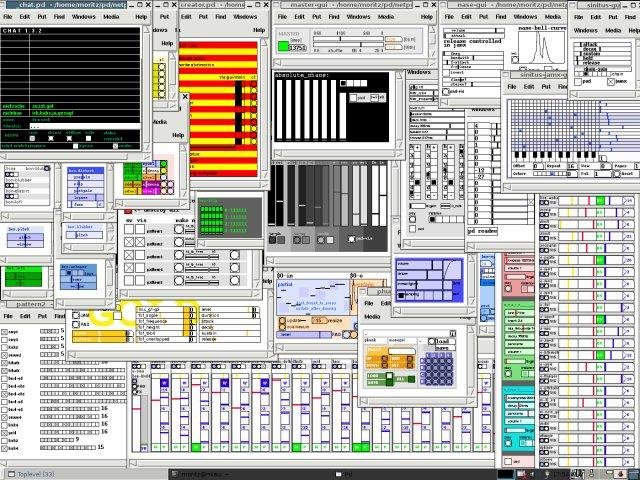This screenshot has width=640, height=480.
Task: Open the Media menu in master-gui window
Action: pyautogui.click(x=385, y=18)
